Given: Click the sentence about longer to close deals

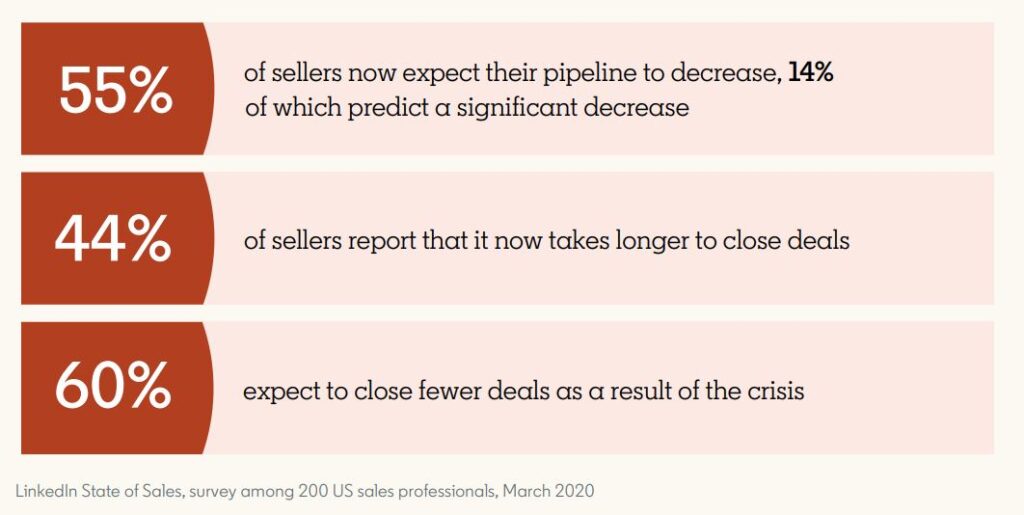Looking at the screenshot, I should [546, 241].
